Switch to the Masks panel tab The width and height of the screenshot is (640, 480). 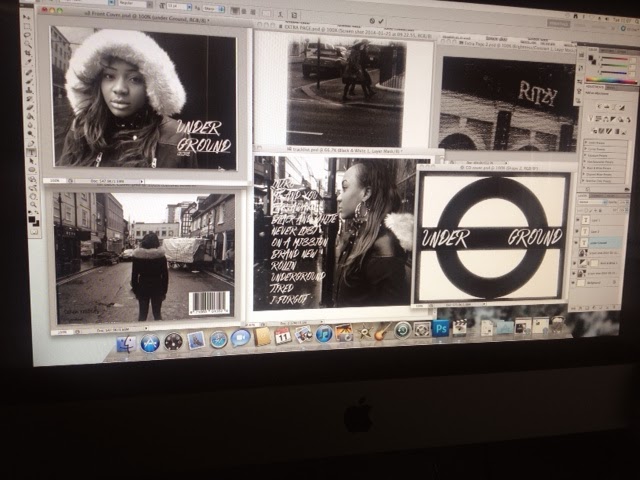(610, 88)
